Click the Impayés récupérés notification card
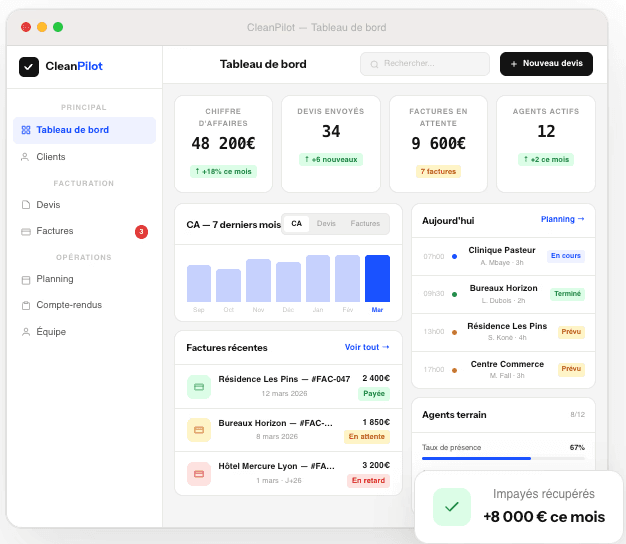The height and width of the screenshot is (544, 626). point(519,507)
